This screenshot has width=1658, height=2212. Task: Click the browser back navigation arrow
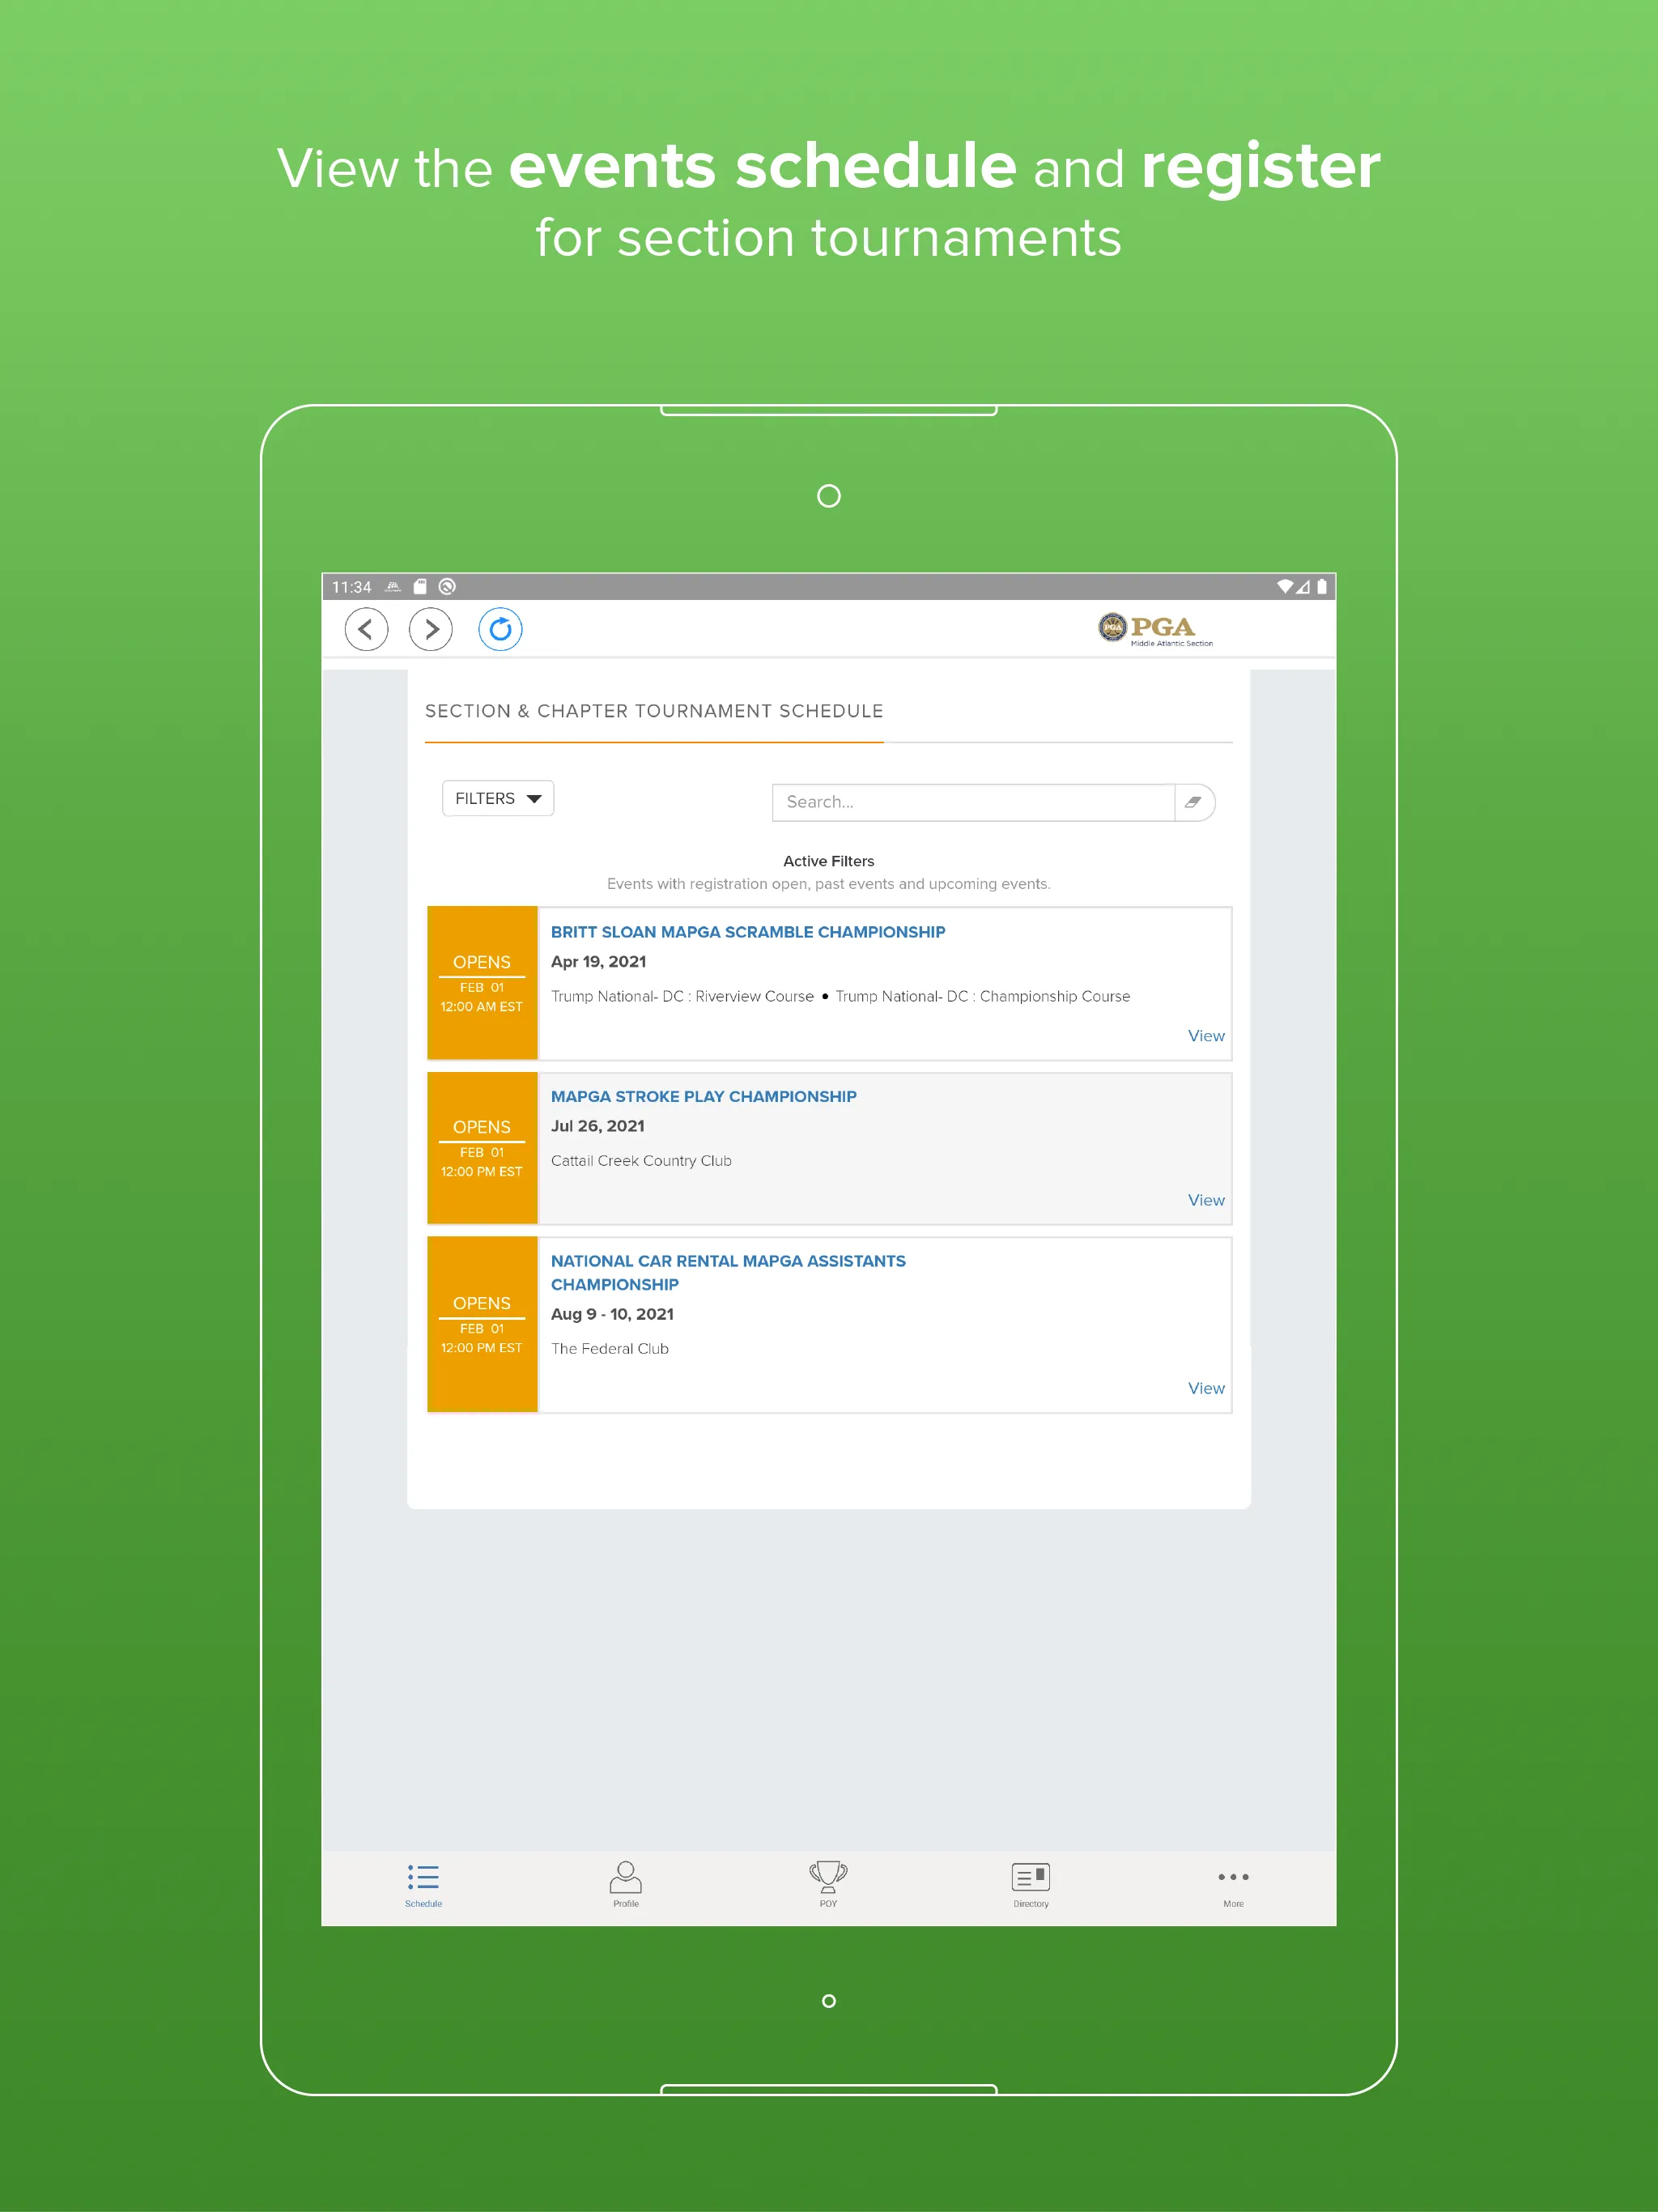click(x=366, y=631)
